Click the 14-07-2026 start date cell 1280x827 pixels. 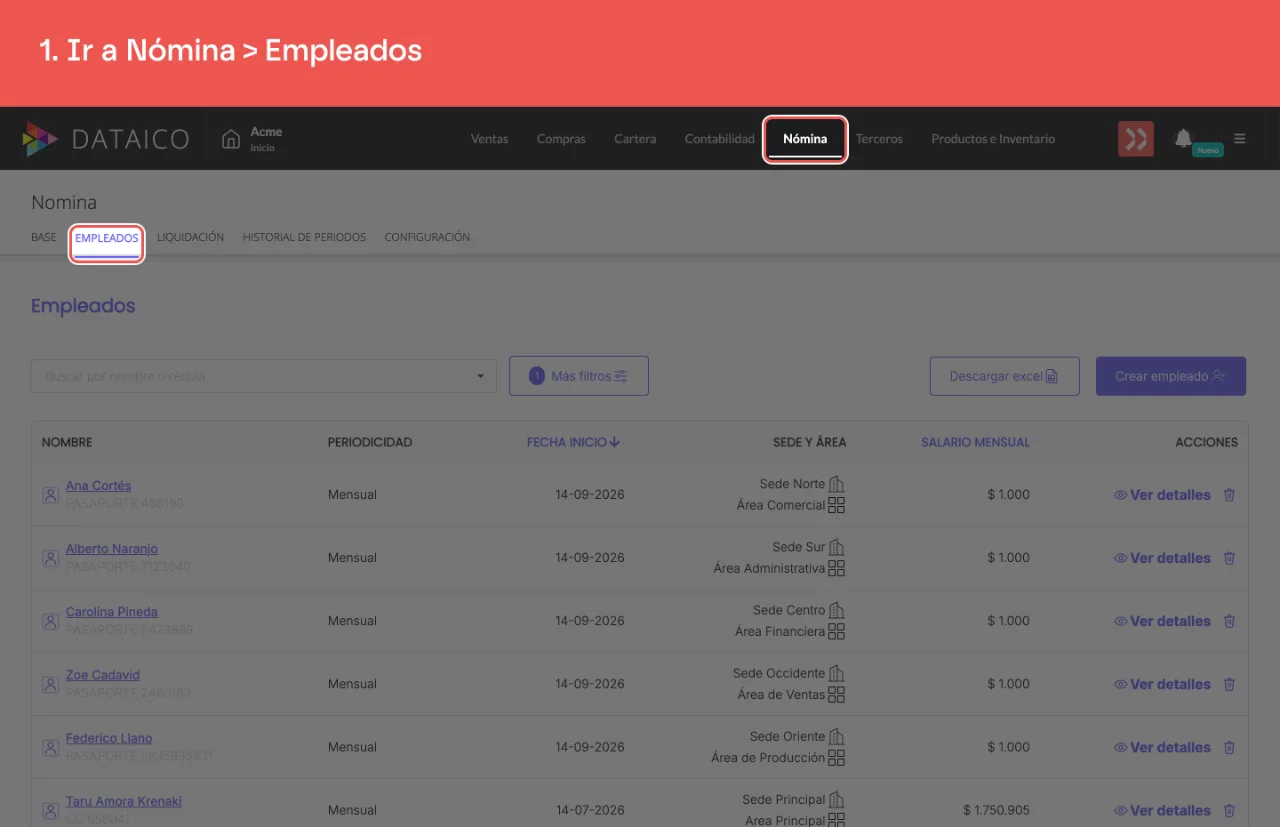point(590,810)
